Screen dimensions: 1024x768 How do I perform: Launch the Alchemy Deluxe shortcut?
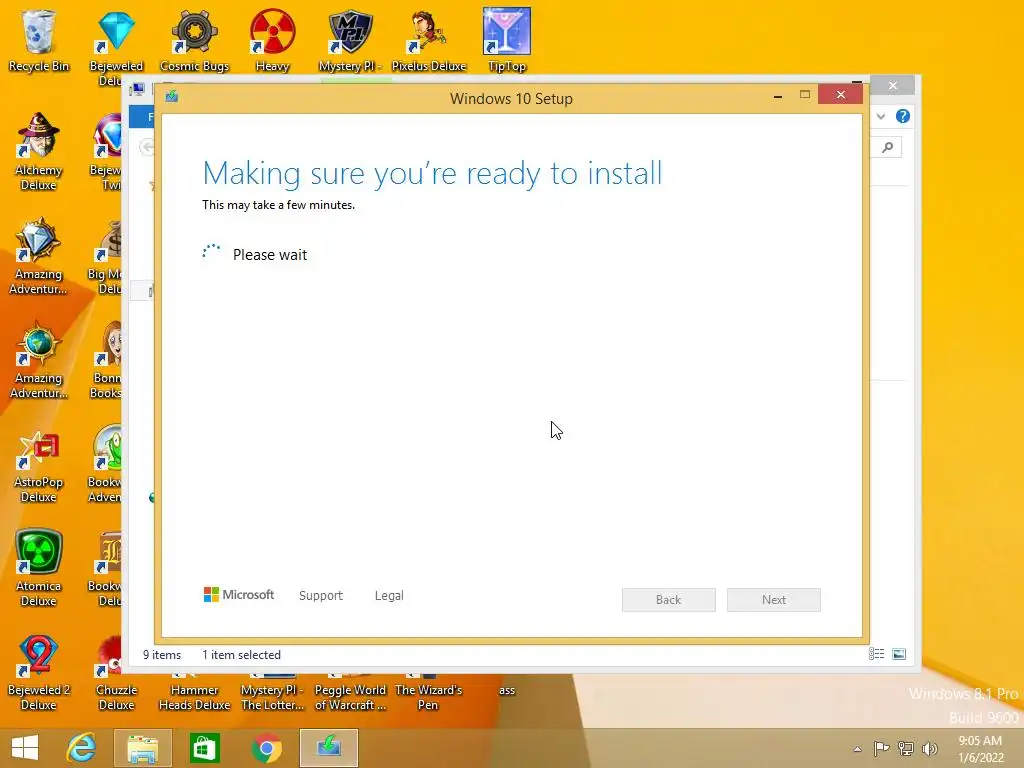(39, 152)
